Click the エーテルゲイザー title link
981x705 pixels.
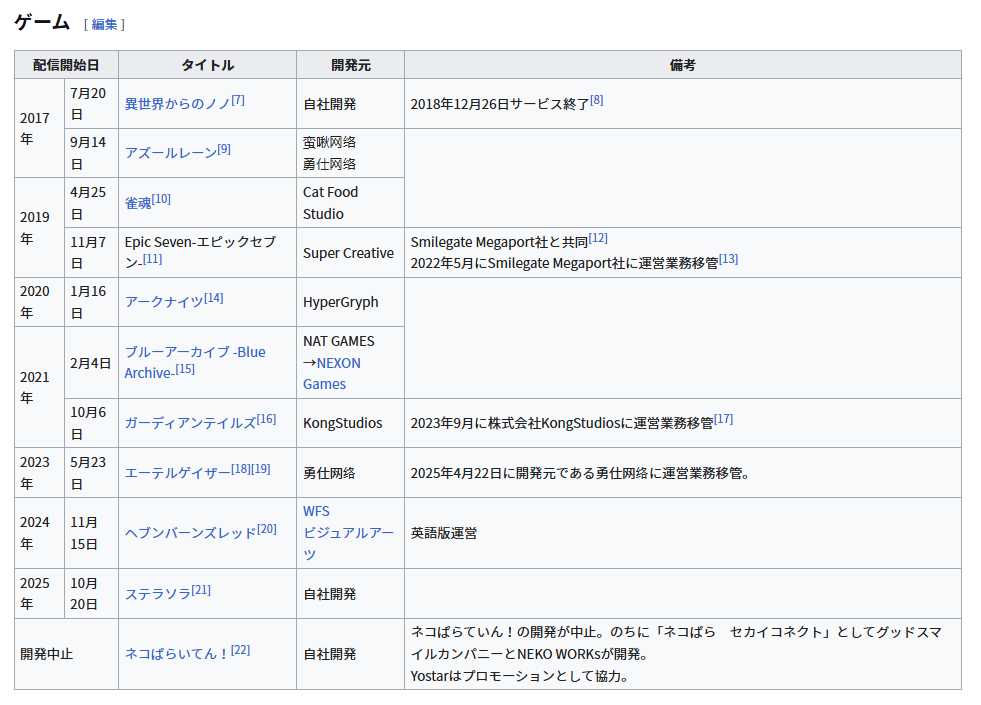tap(177, 473)
